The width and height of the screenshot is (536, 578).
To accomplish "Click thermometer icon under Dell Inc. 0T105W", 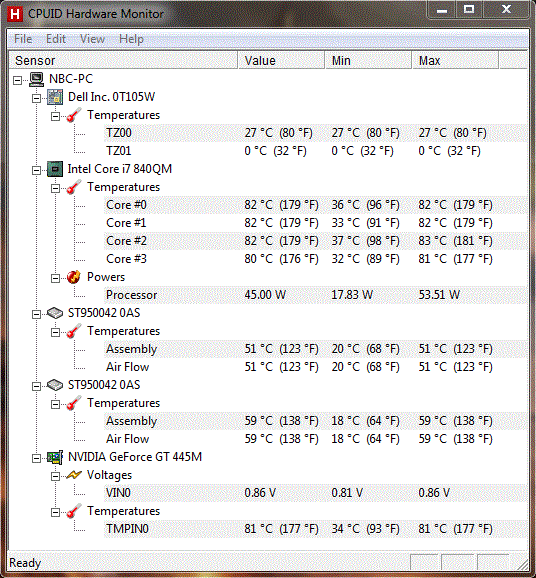I will point(74,115).
